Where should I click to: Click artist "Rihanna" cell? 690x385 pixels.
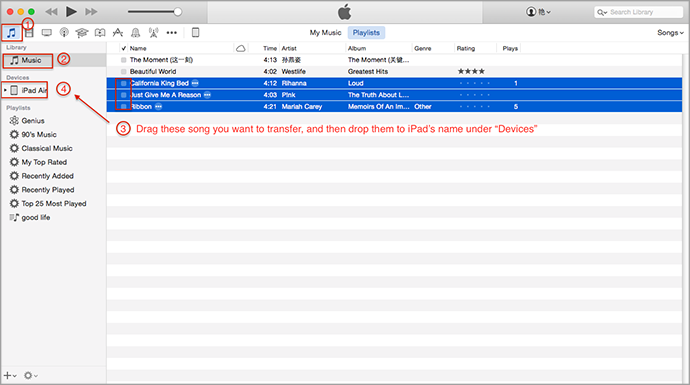tap(294, 83)
